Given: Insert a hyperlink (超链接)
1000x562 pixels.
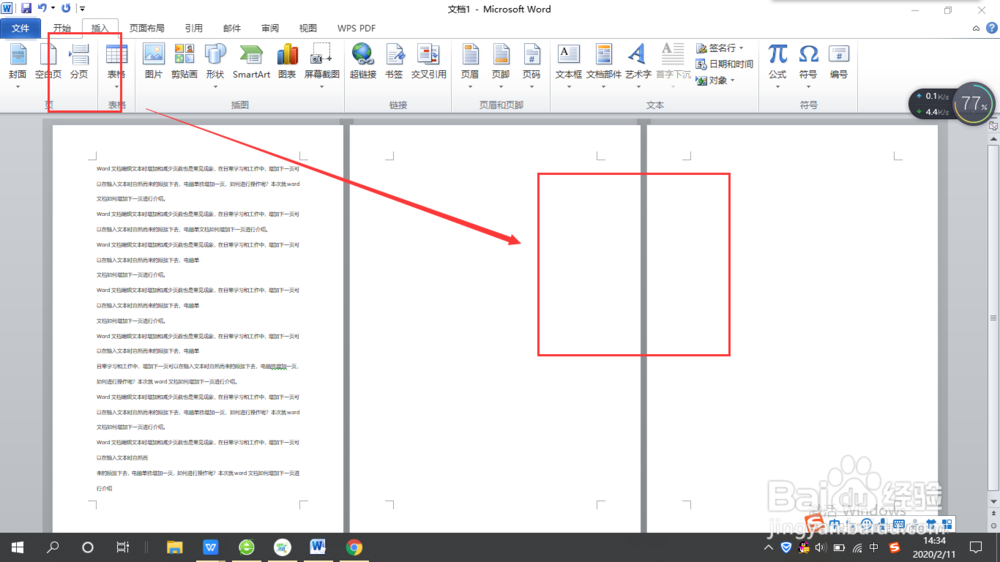Looking at the screenshot, I should coord(363,63).
